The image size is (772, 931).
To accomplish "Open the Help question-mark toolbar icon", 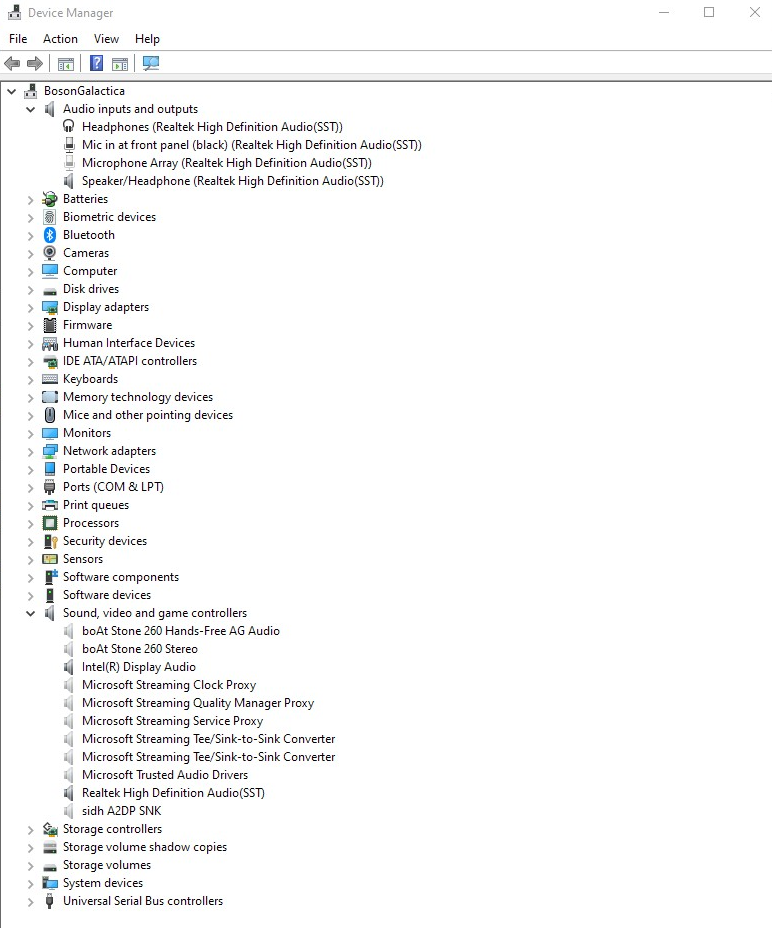I will [x=96, y=63].
